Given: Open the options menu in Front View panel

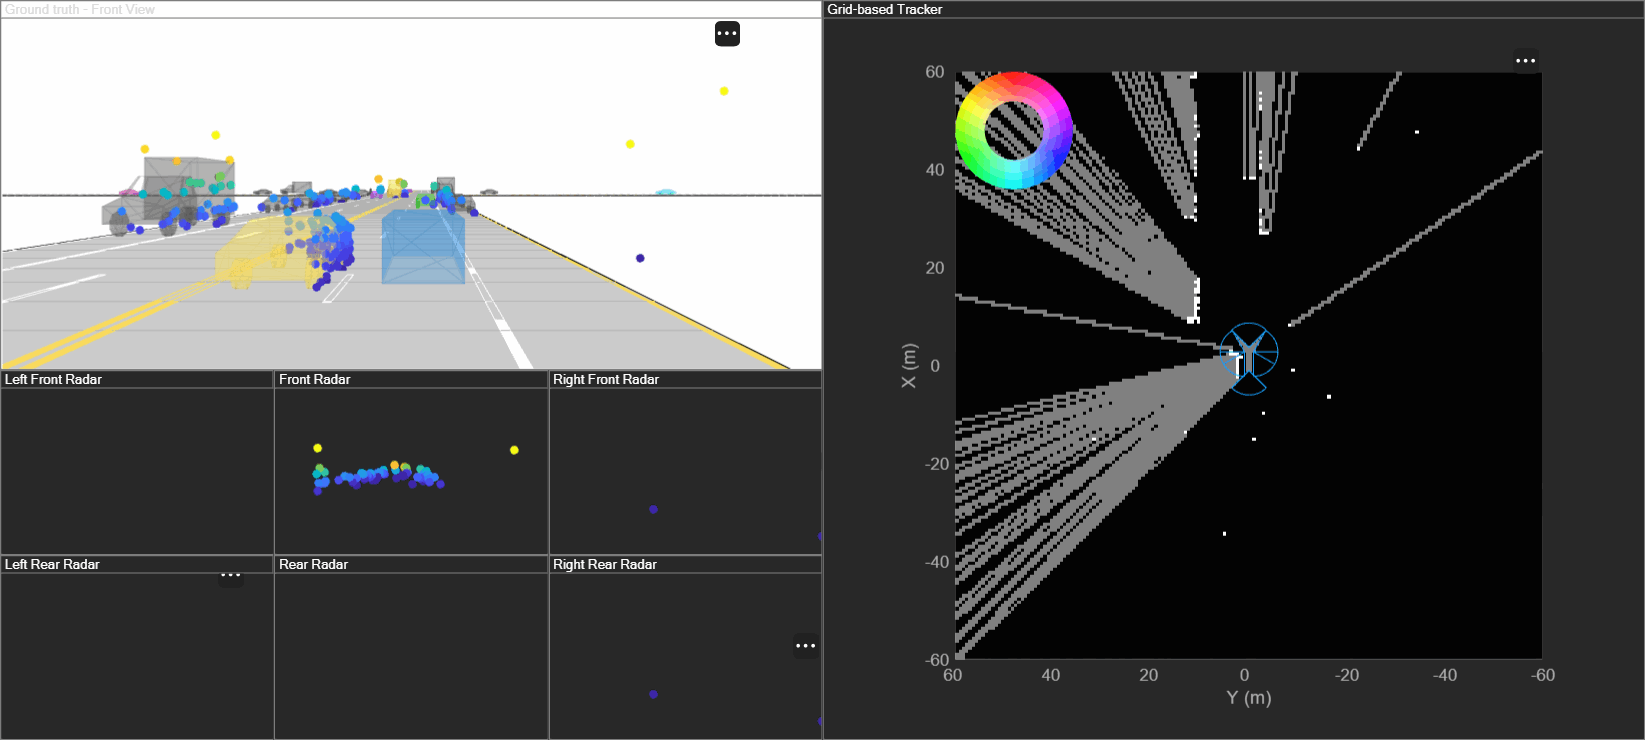Looking at the screenshot, I should (727, 34).
